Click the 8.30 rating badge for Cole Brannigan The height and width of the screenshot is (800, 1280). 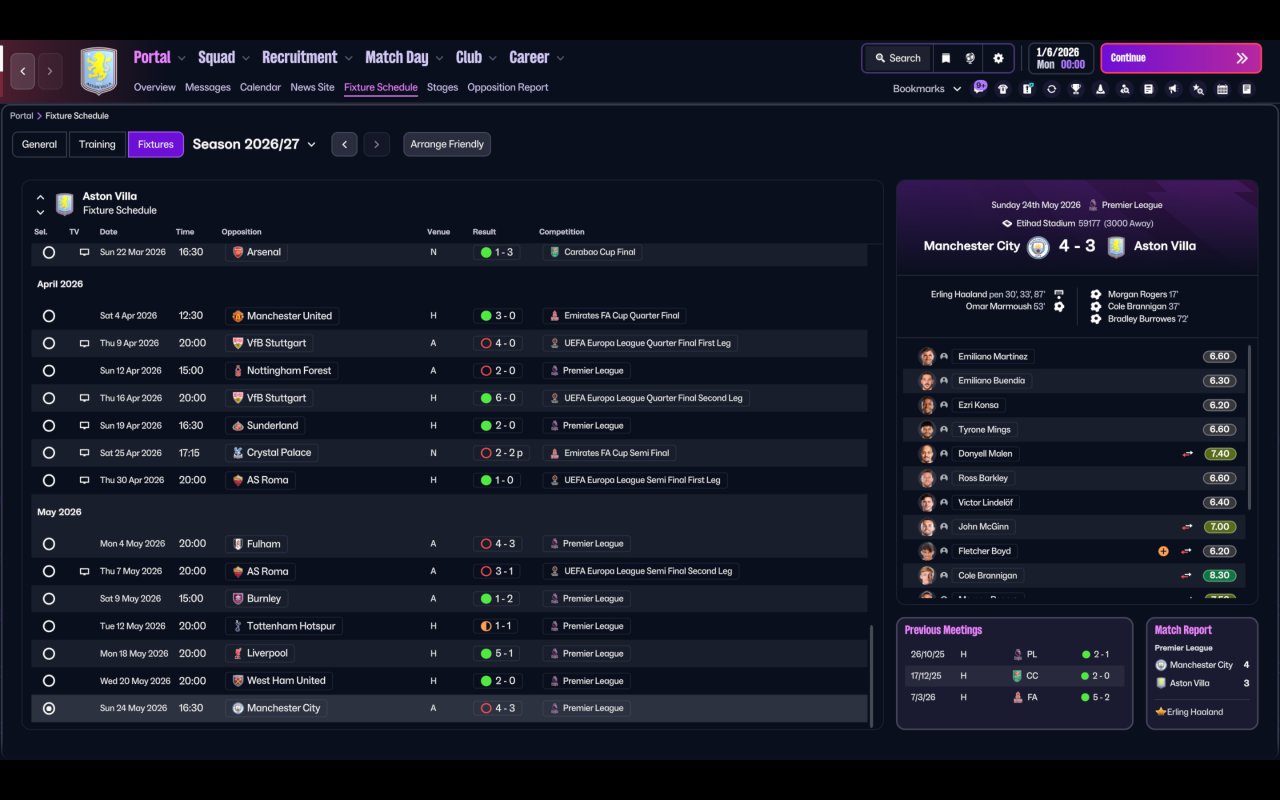1219,575
